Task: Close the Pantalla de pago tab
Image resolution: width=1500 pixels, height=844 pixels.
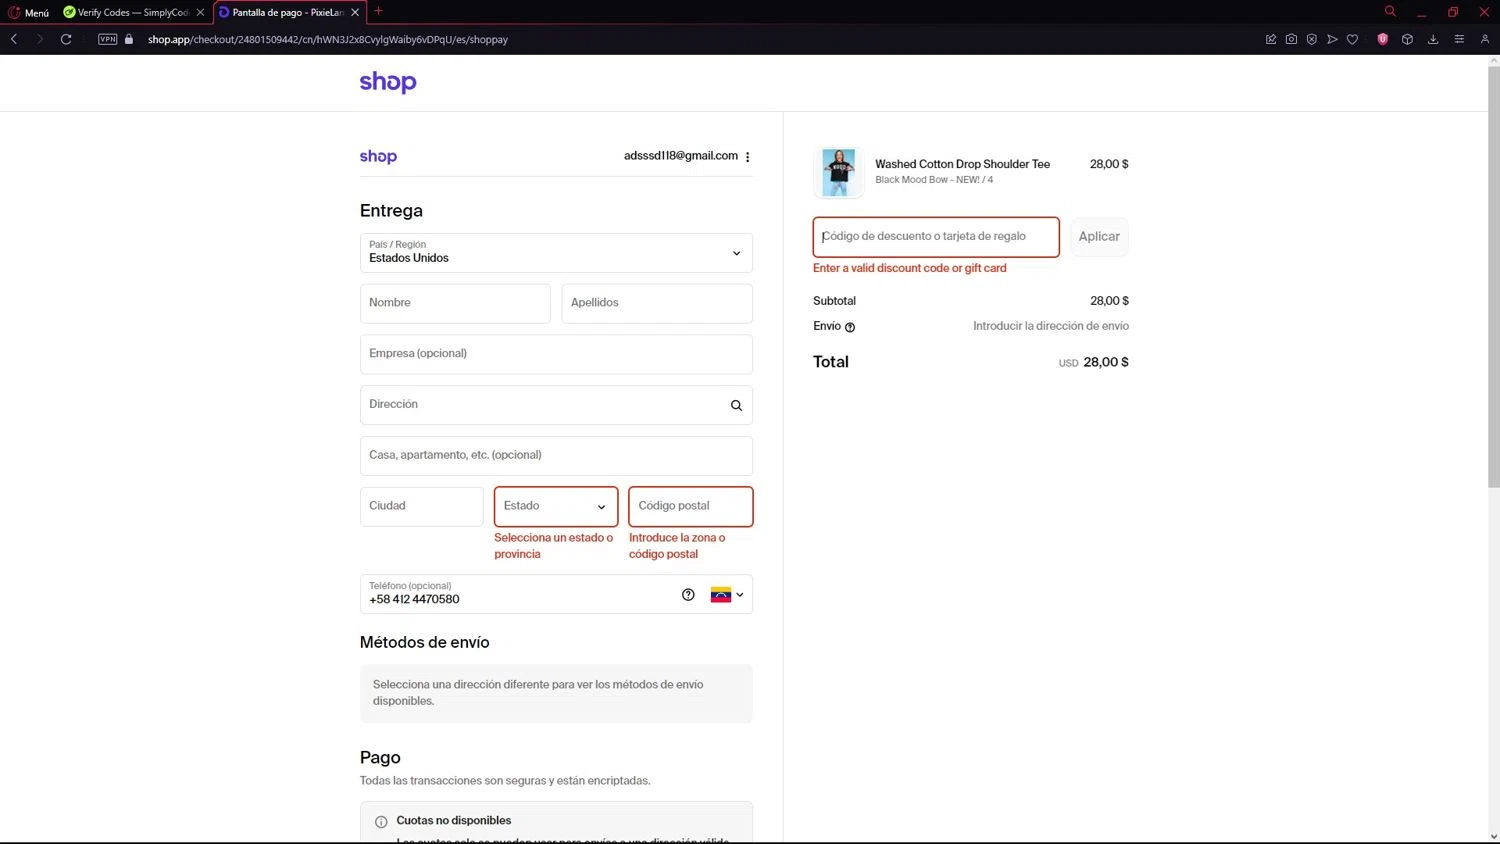Action: point(355,12)
